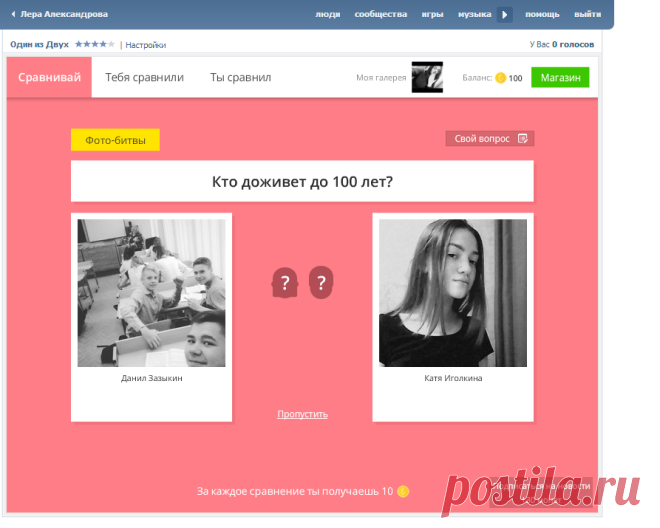660x528 pixels.
Task: Skip the comparison via Пропустить link
Action: [x=302, y=414]
